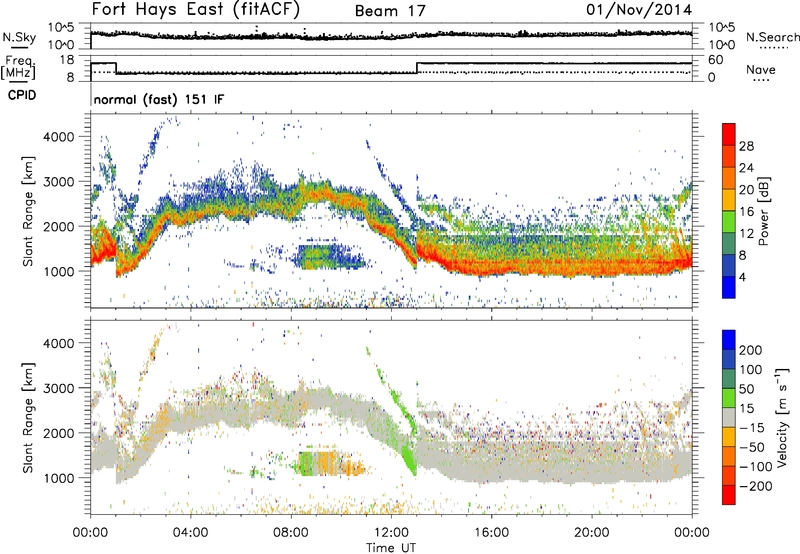Click the 'Freq. [MHz]' label
This screenshot has height=554, width=800.
18,67
